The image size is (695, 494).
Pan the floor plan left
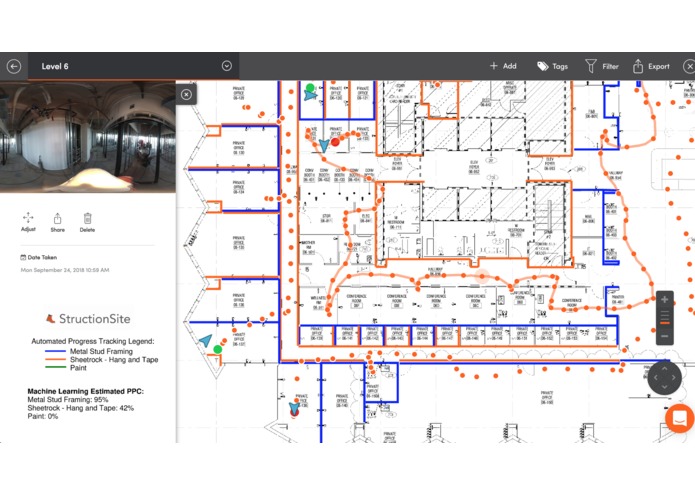tap(656, 378)
